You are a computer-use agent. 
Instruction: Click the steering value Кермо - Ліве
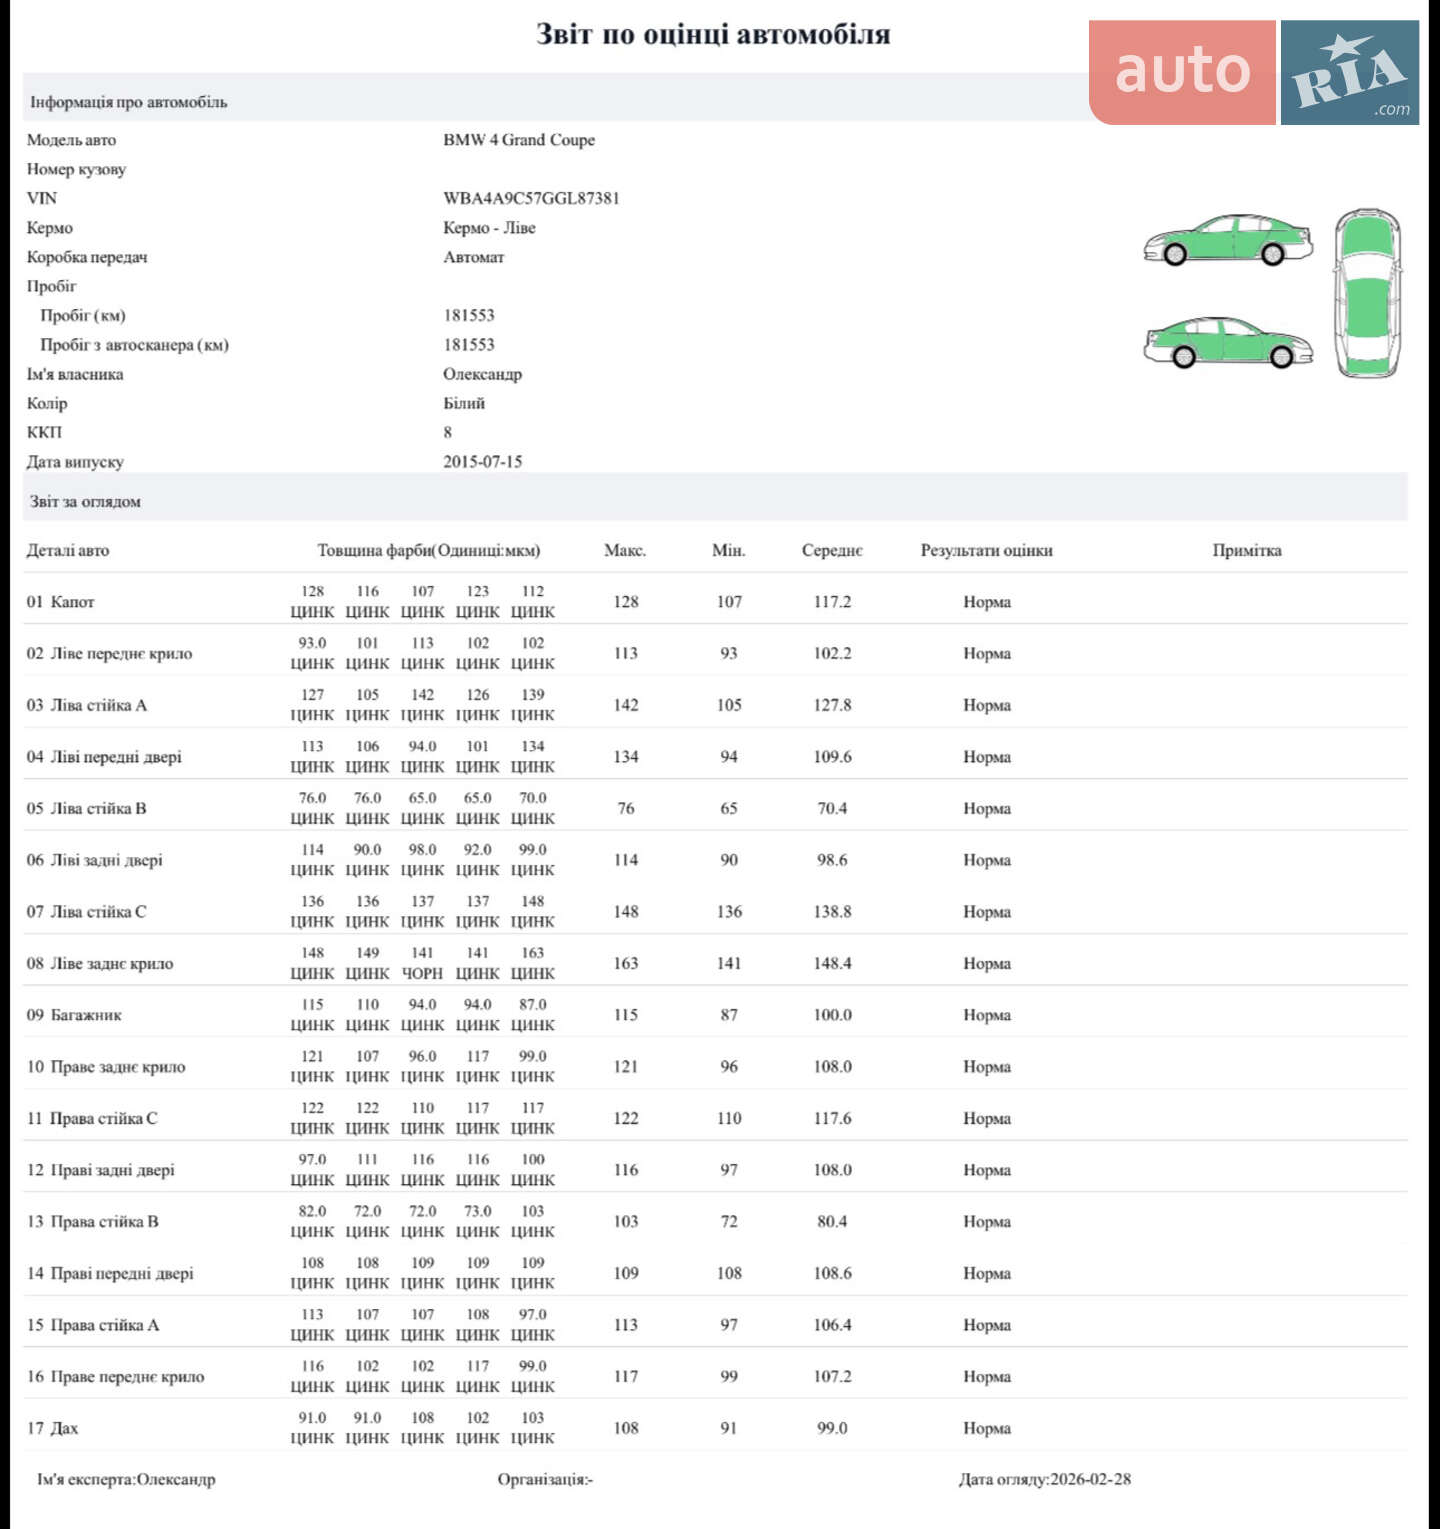489,228
